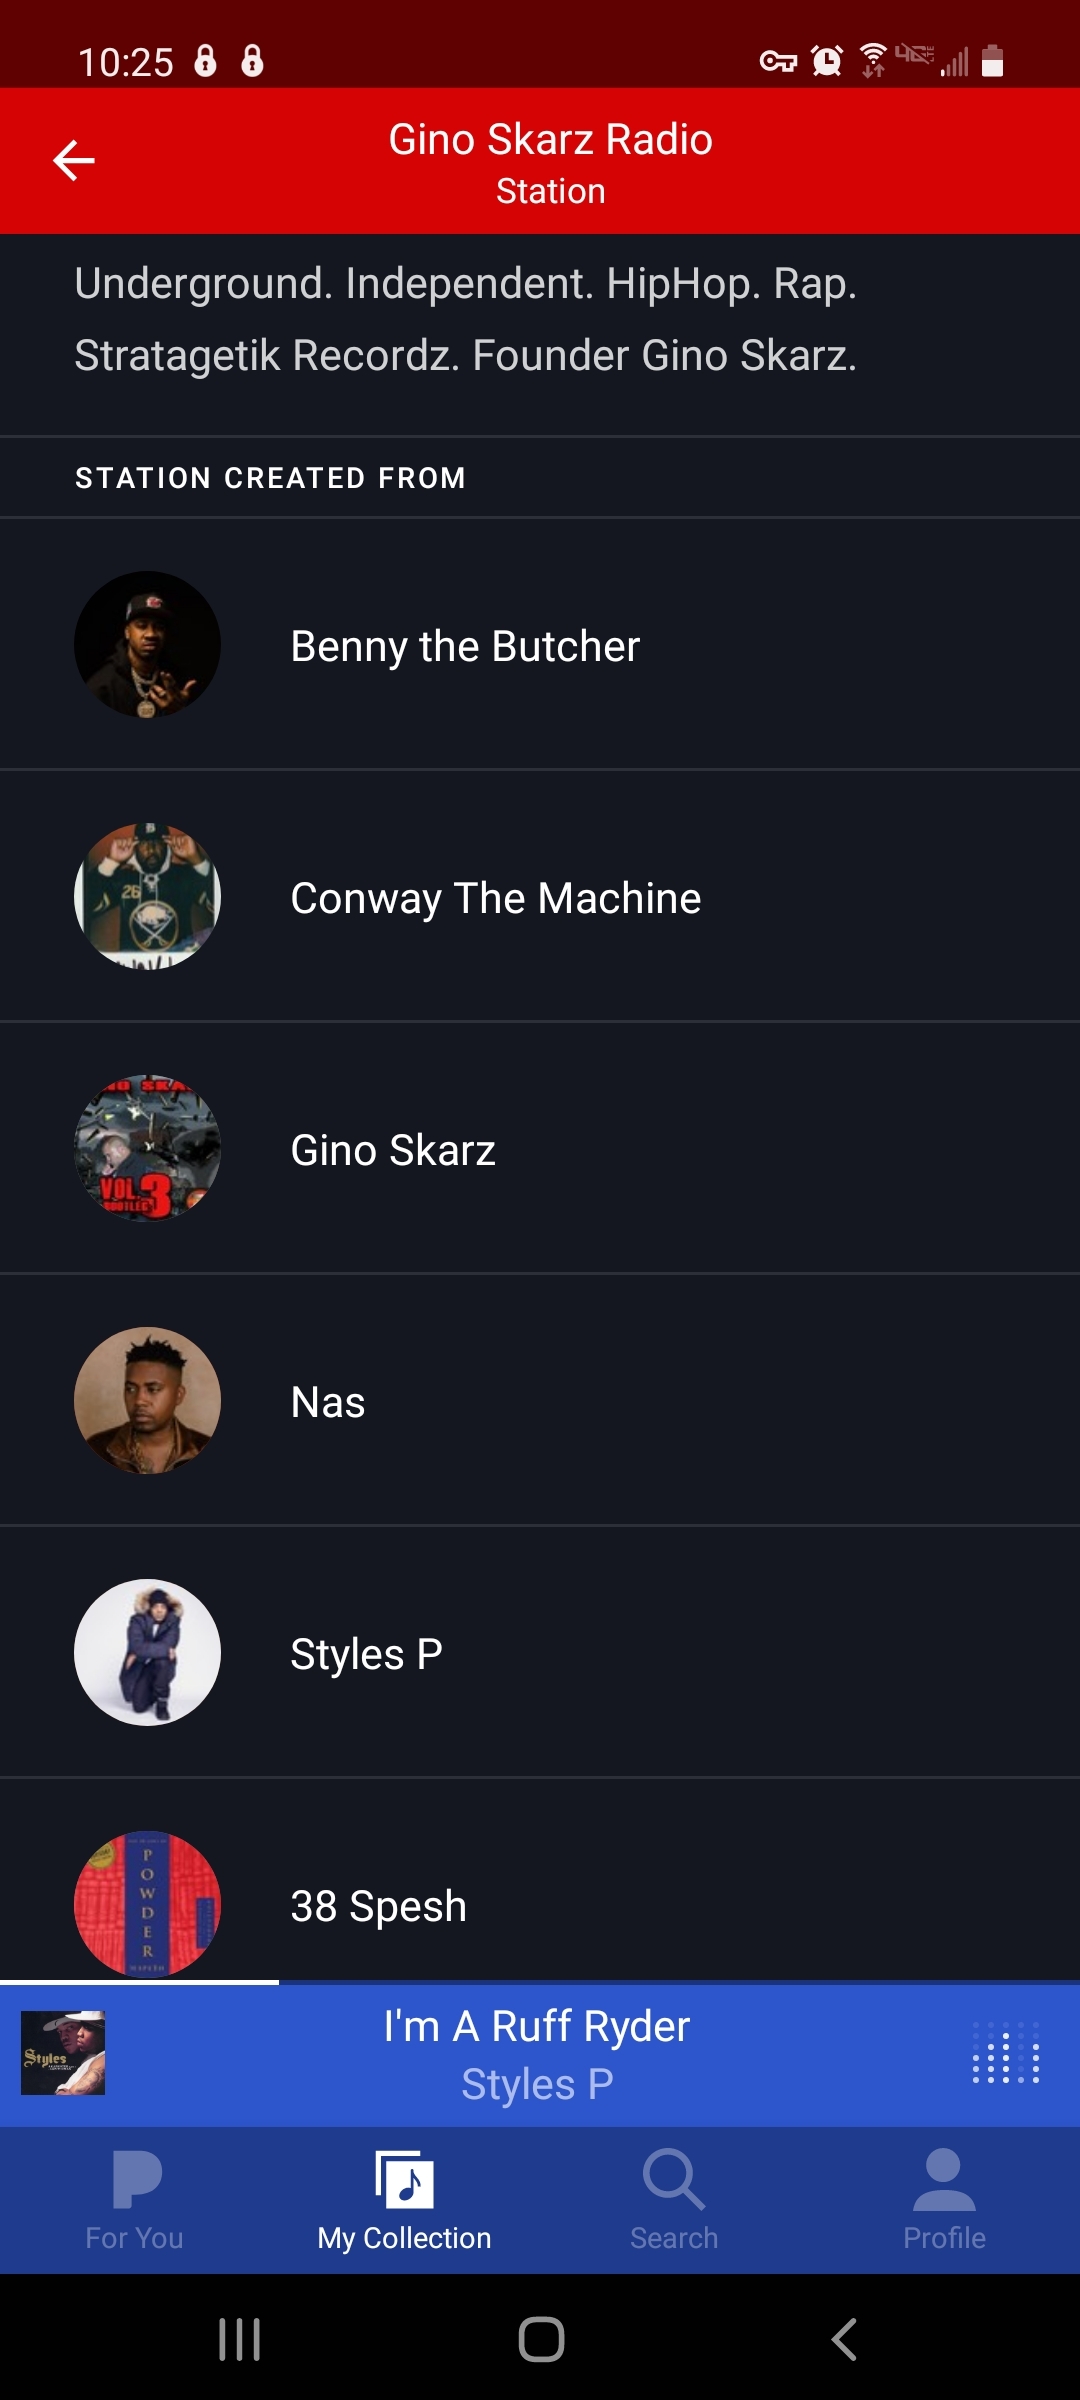Click the song title I'm A Ruff Ryder
The width and height of the screenshot is (1080, 2400).
537,2026
